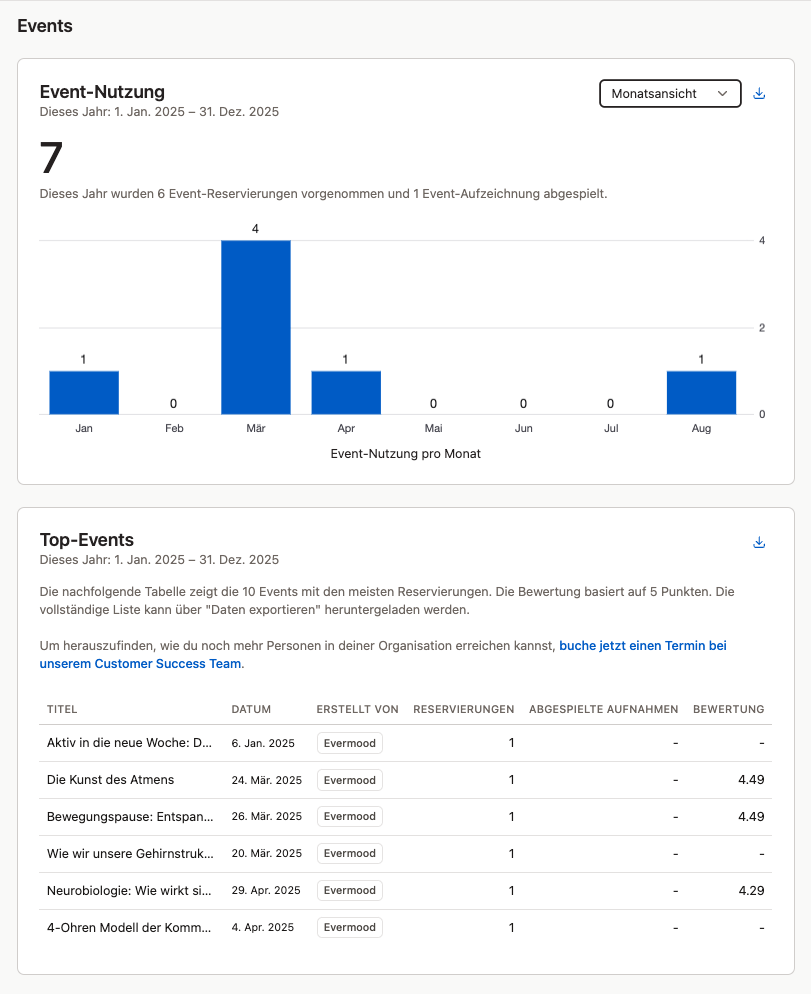Click the January bar in the chart

click(x=84, y=392)
